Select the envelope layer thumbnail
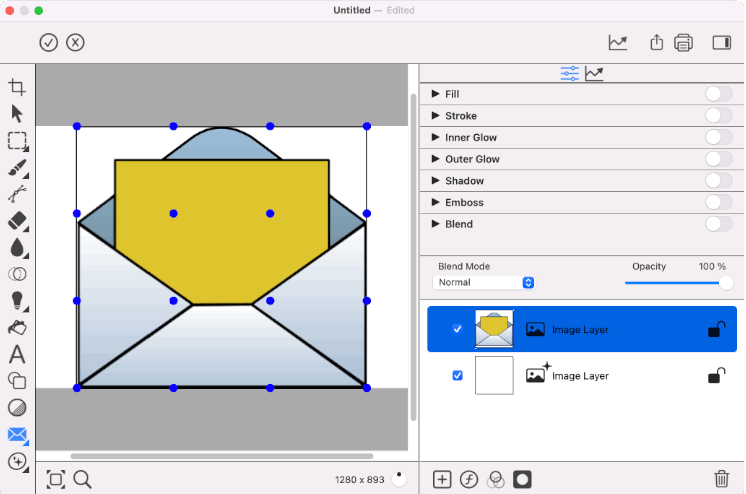This screenshot has width=746, height=494. 494,329
